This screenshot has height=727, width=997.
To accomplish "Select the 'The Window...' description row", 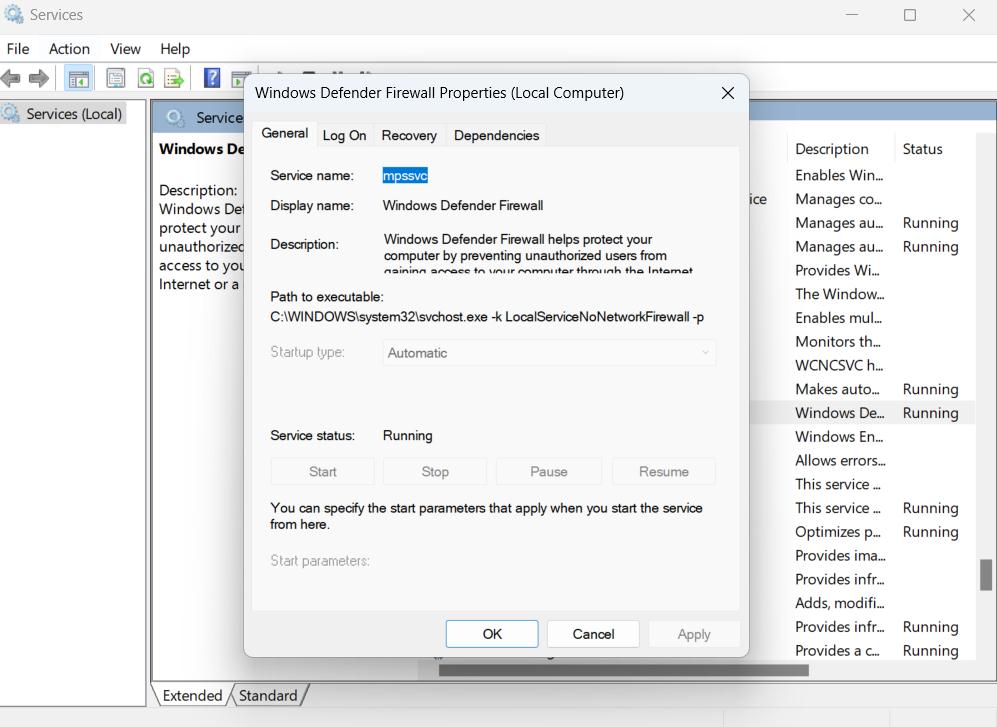I will pos(839,294).
